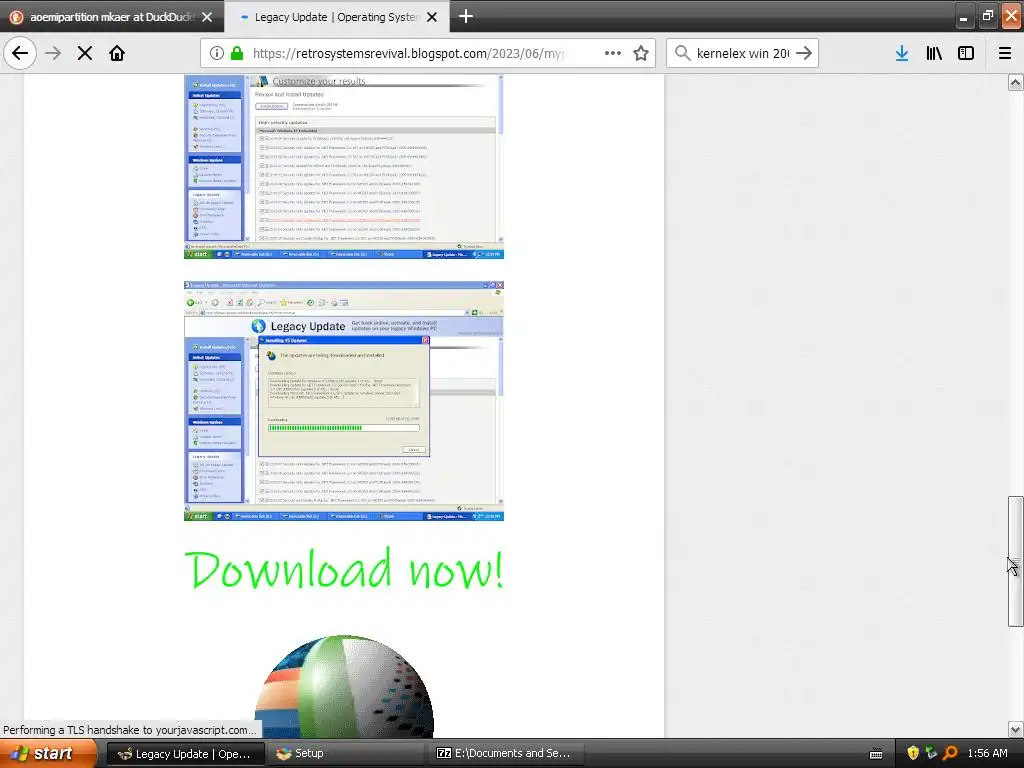Click the TLS handshake status text
Screen dimensions: 1024x768
[x=130, y=730]
